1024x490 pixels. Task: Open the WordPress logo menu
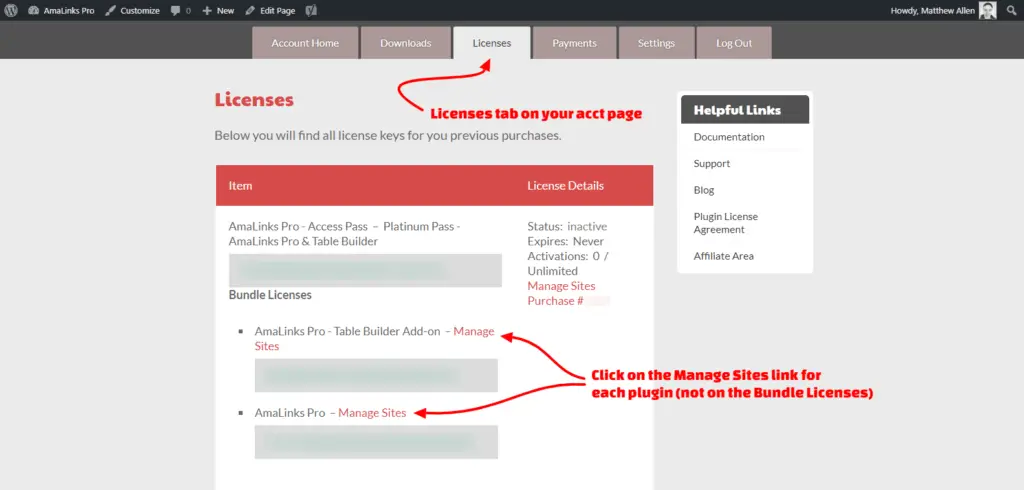[x=11, y=10]
